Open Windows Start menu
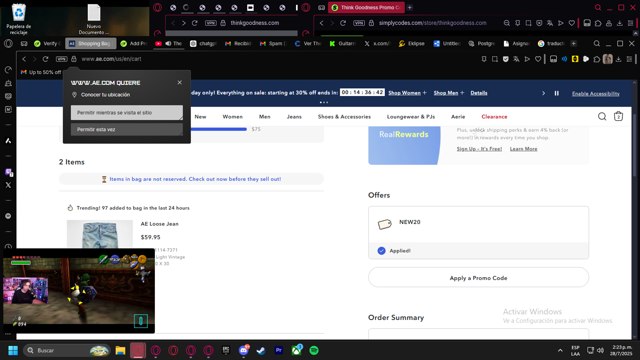The height and width of the screenshot is (360, 640). [x=13, y=350]
